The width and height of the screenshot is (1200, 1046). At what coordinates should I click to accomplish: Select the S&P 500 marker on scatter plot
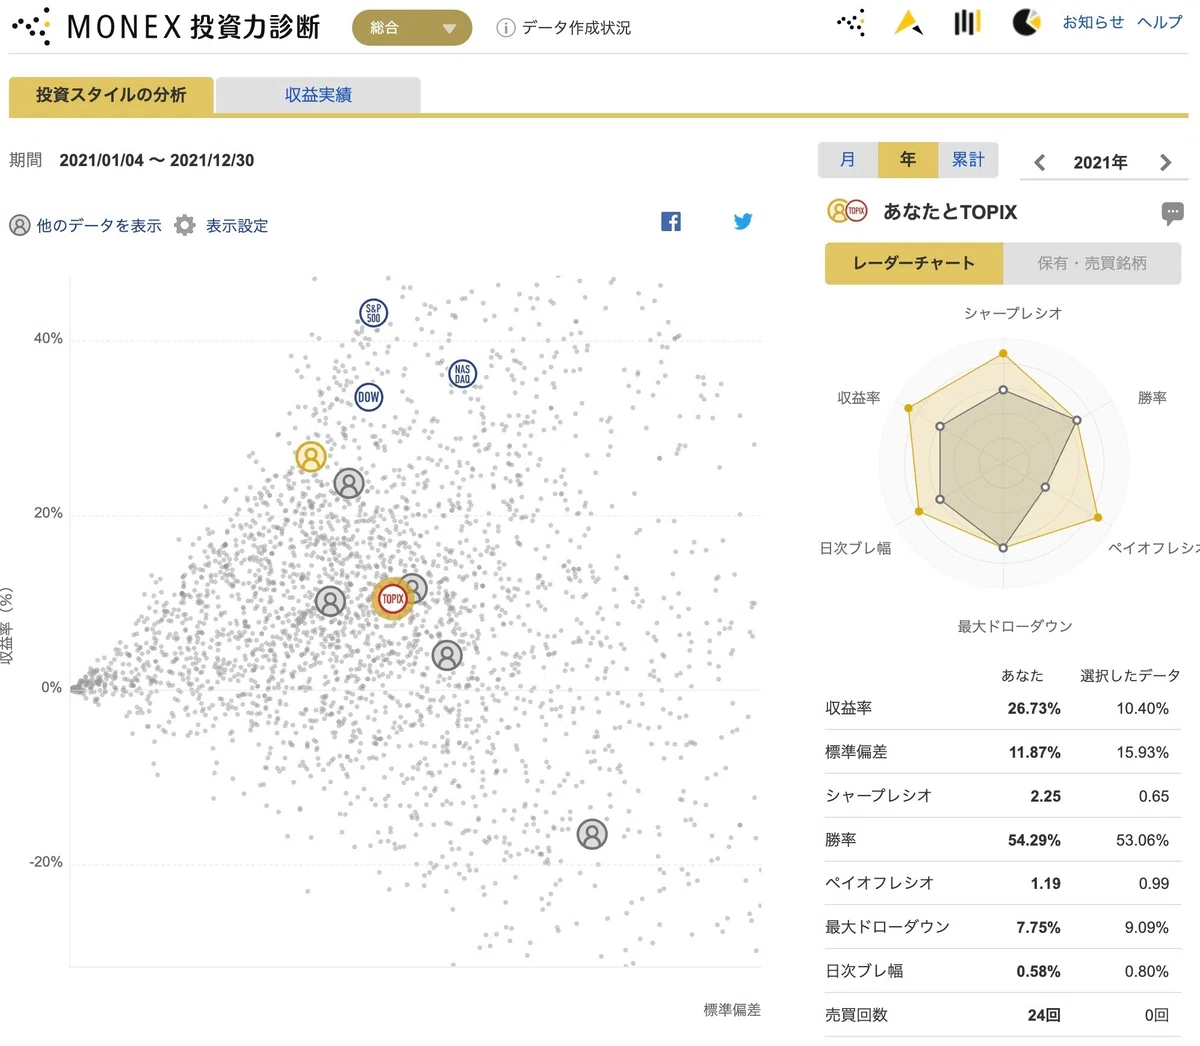[x=373, y=313]
